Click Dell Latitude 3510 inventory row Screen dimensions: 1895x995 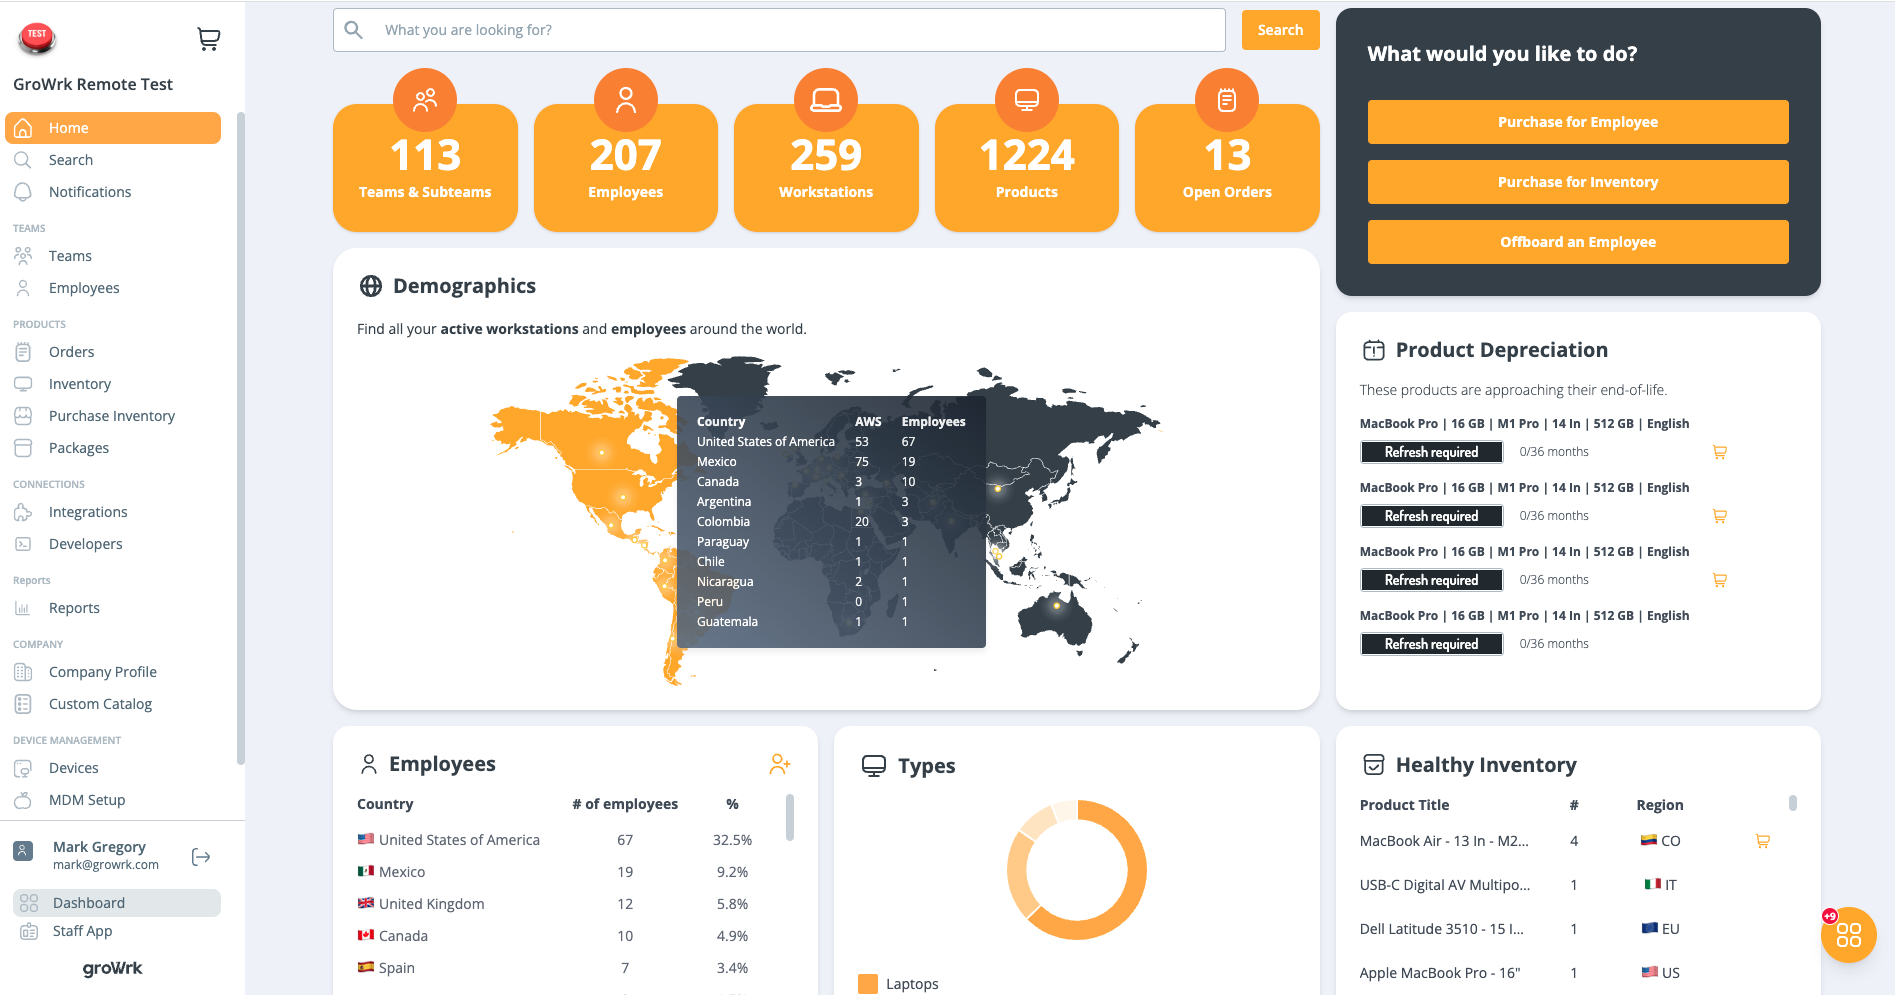click(1565, 929)
